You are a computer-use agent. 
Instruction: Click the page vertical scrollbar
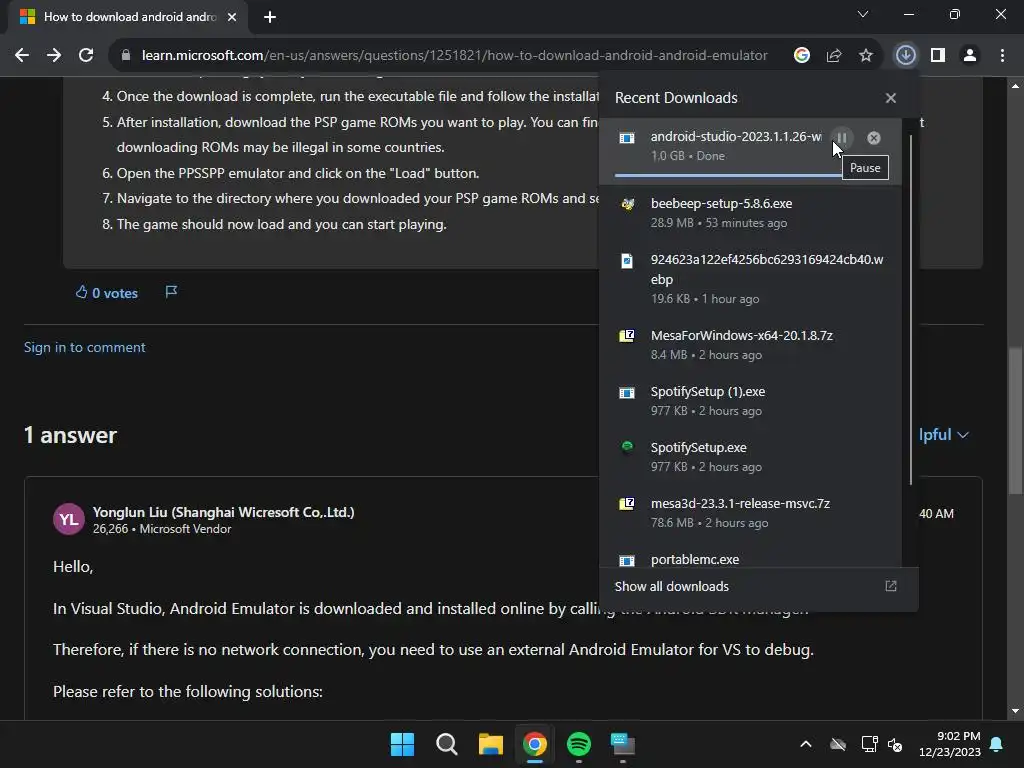coord(1015,421)
